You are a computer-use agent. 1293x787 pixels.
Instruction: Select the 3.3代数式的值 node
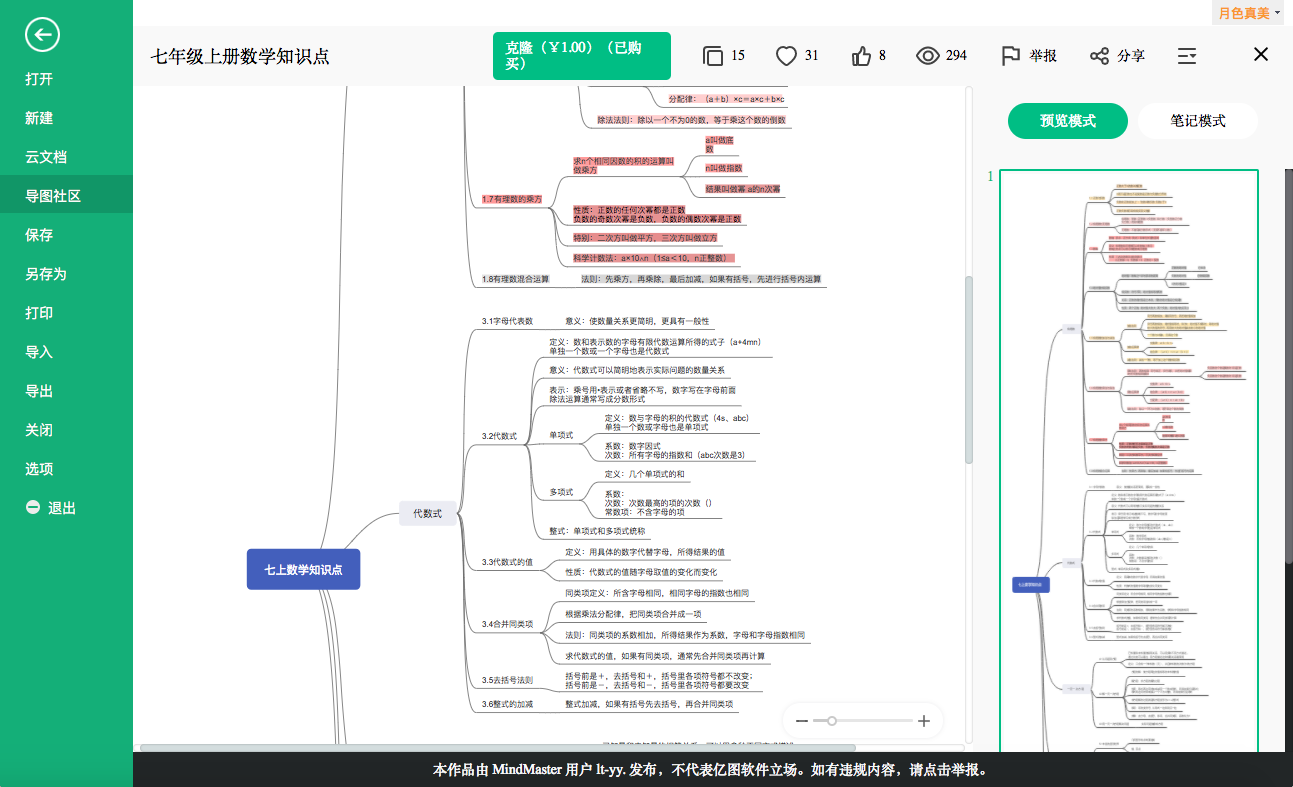(507, 562)
